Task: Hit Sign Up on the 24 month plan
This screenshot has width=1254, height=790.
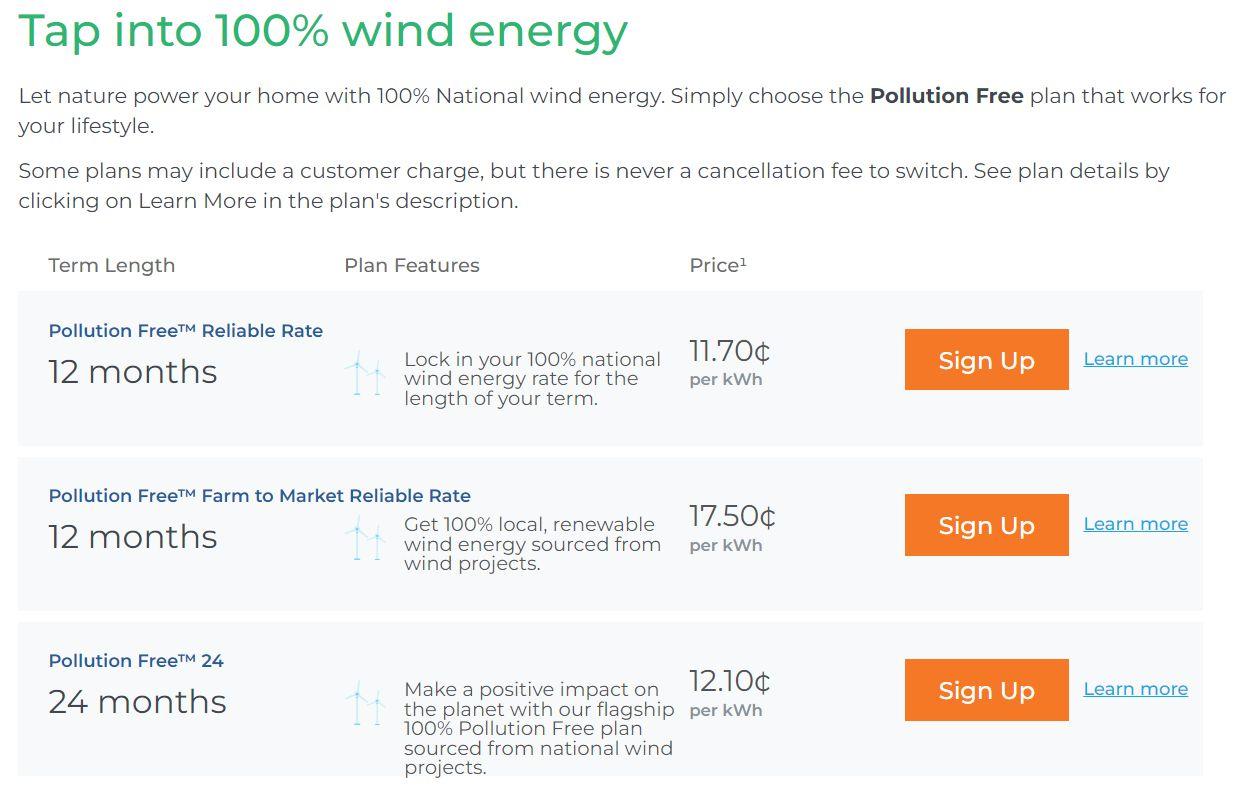Action: 986,690
